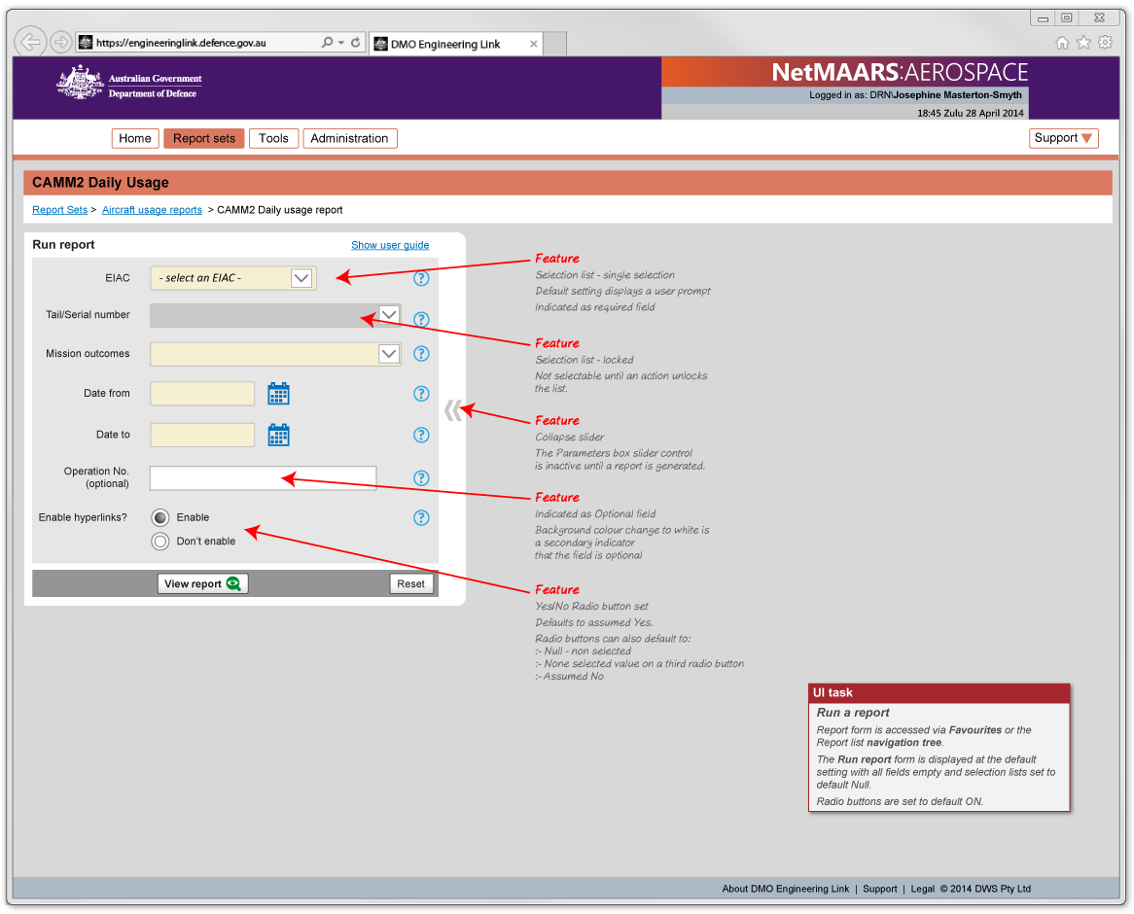Click the Date to input field
1134x914 pixels.
coord(202,435)
